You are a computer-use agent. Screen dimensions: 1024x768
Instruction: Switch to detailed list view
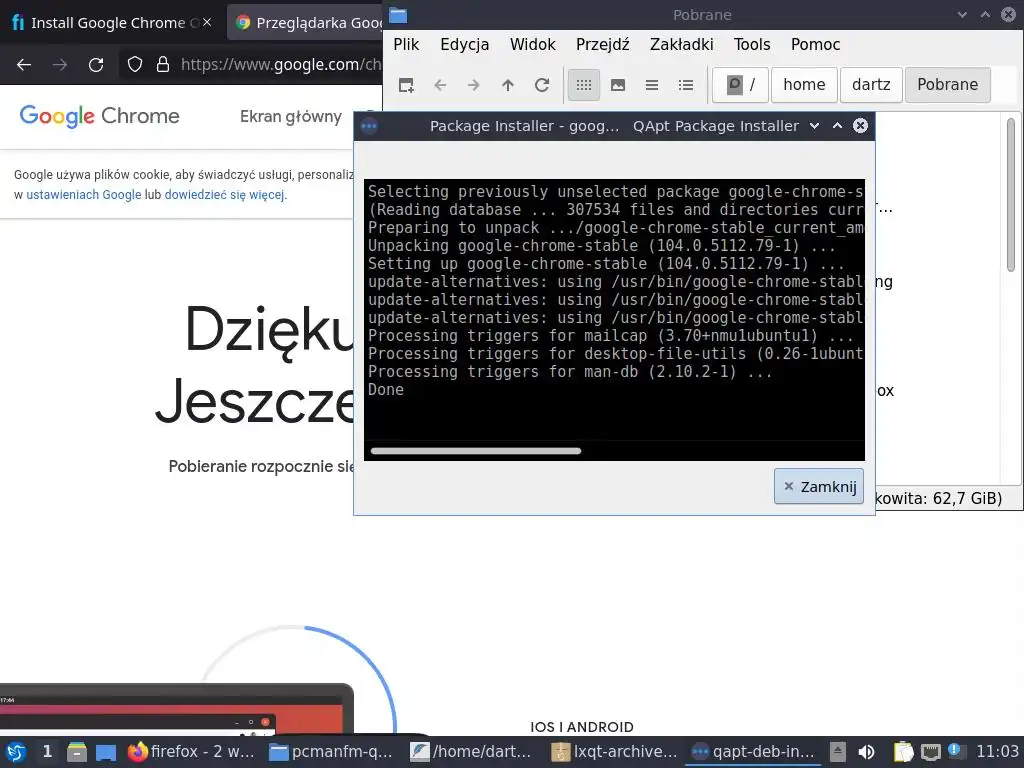click(686, 85)
